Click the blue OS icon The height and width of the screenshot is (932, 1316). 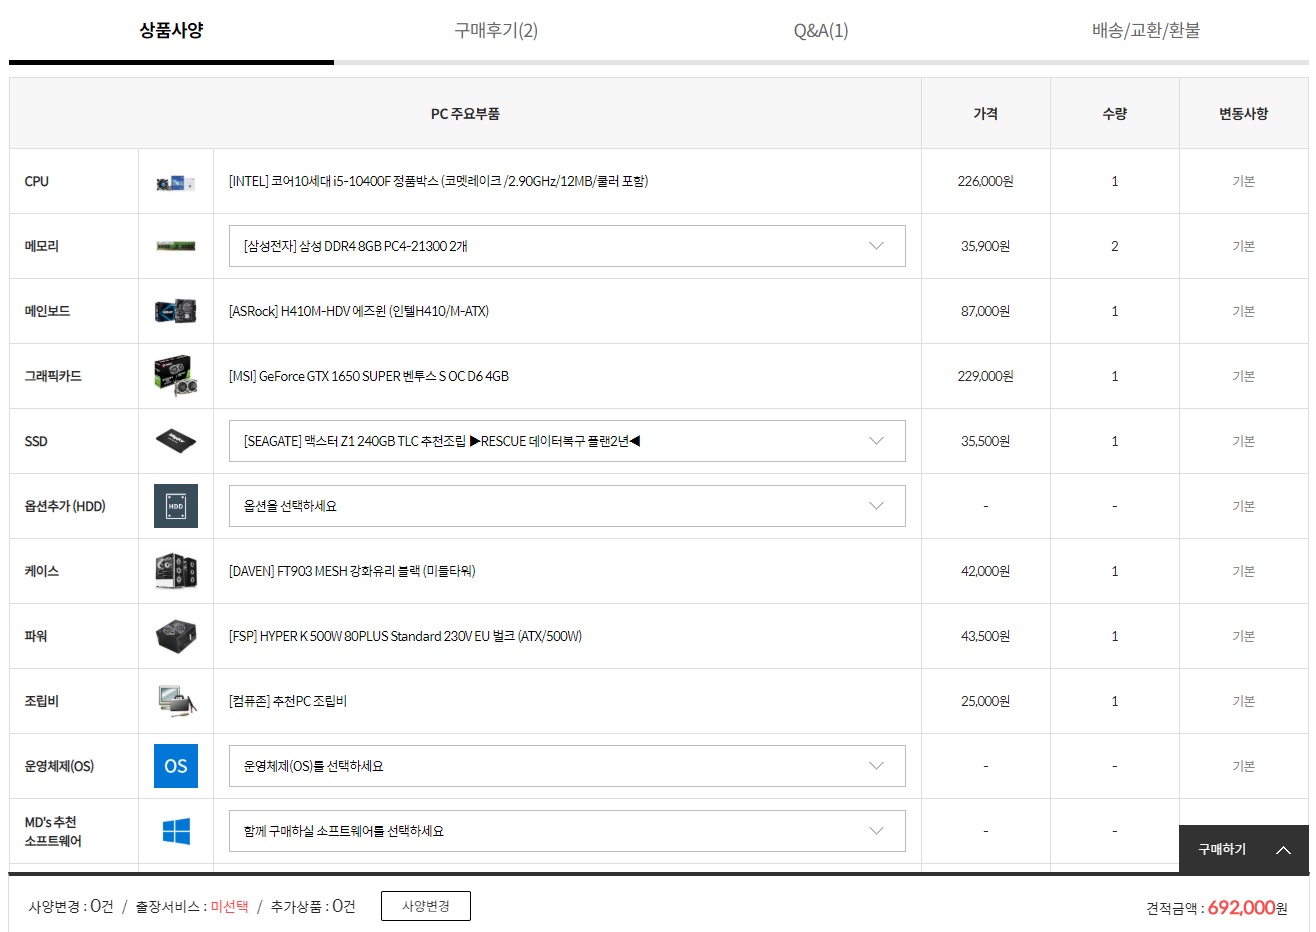pos(176,766)
